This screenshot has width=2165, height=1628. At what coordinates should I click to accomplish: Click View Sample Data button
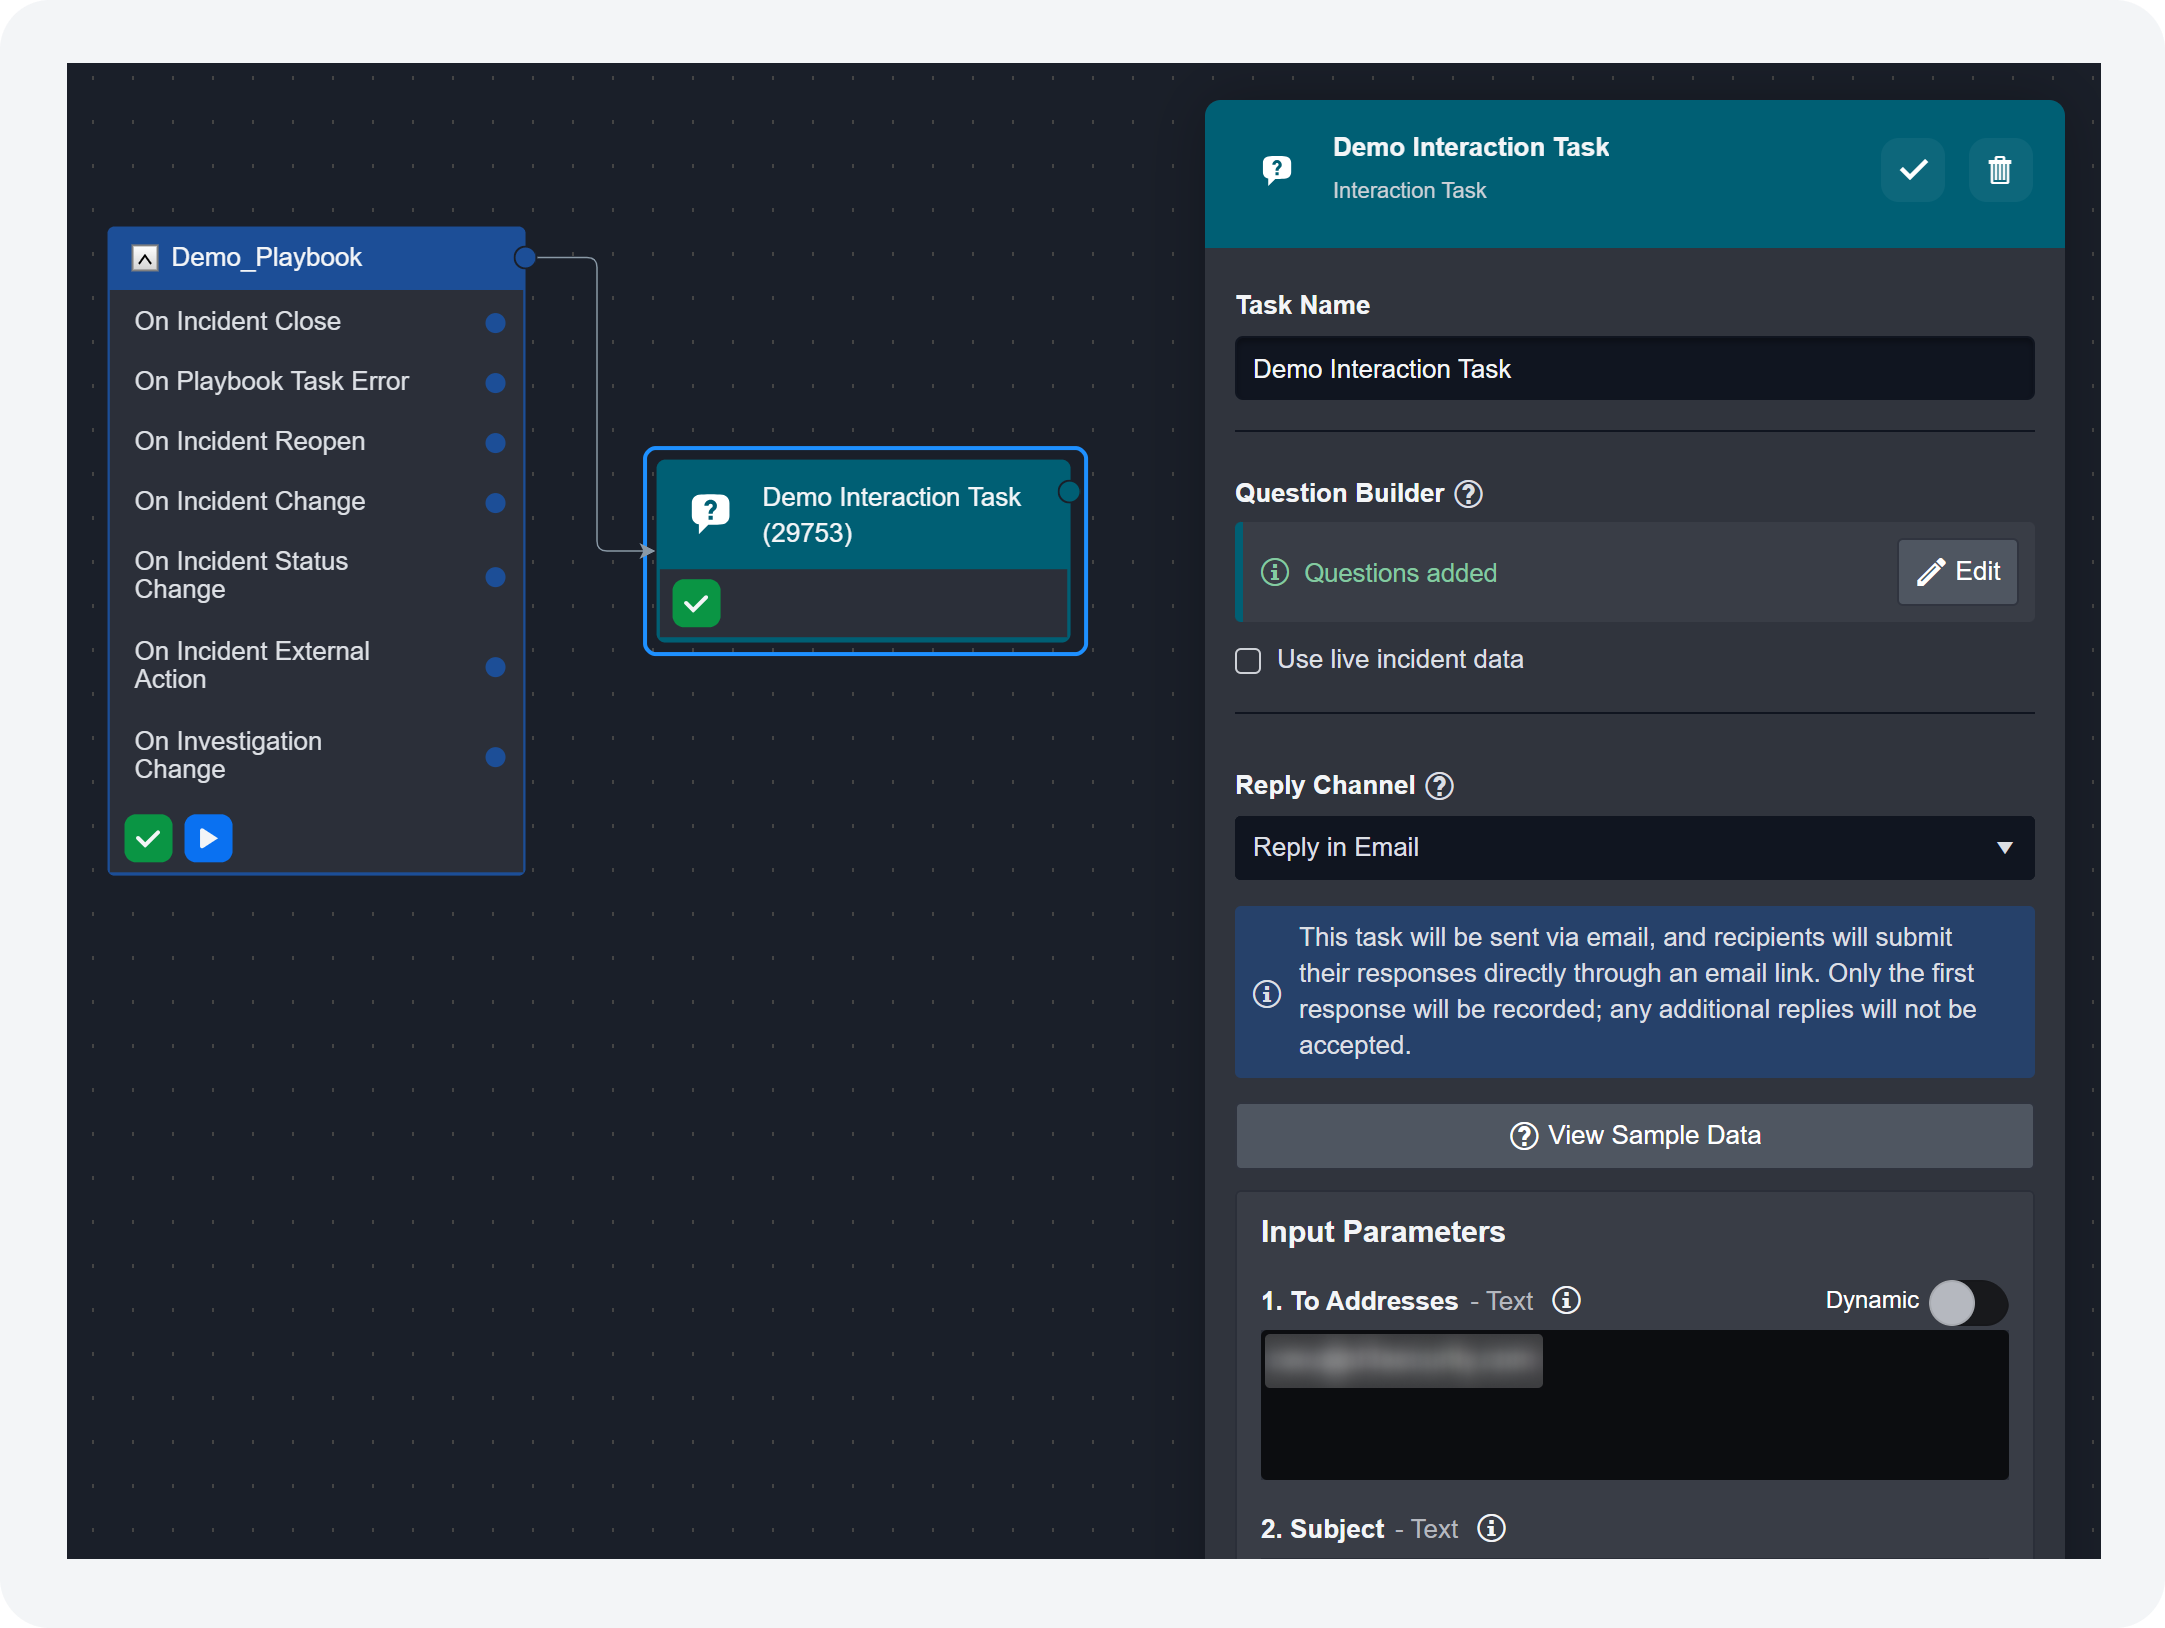[1634, 1136]
